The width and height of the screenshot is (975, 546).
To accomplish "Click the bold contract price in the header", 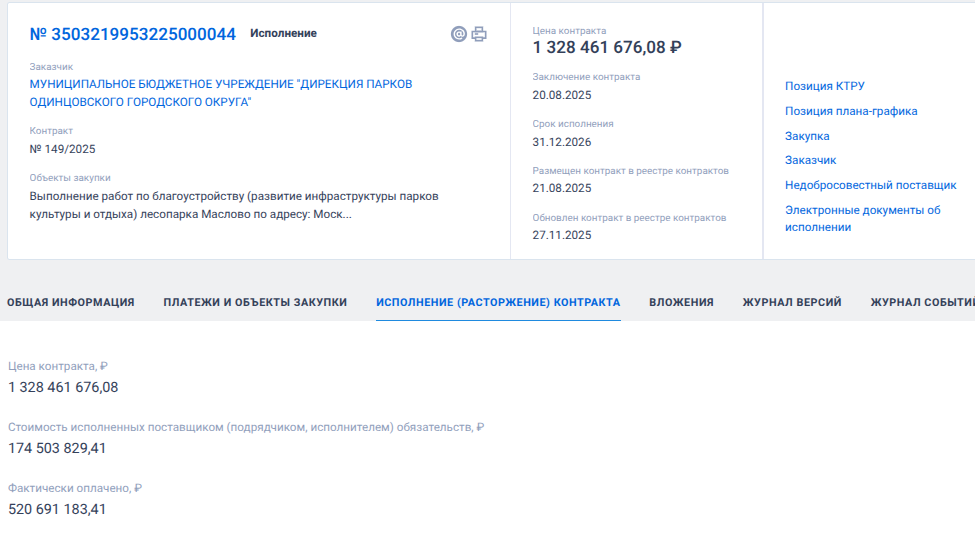I will click(607, 47).
